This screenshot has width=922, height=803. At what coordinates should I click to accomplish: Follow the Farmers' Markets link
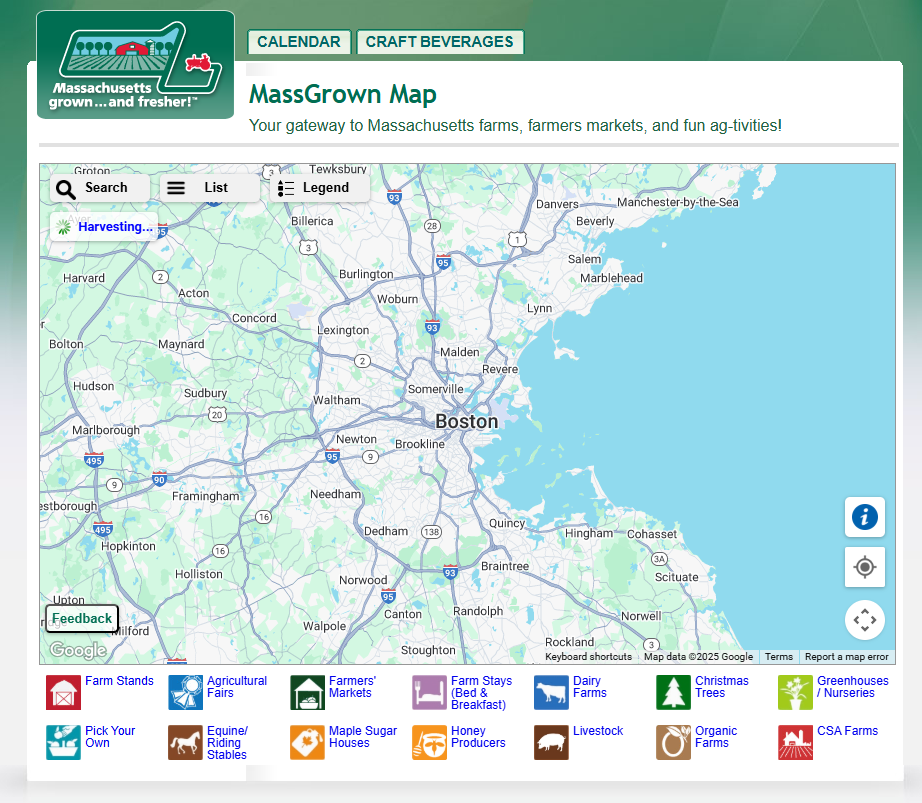coord(352,687)
